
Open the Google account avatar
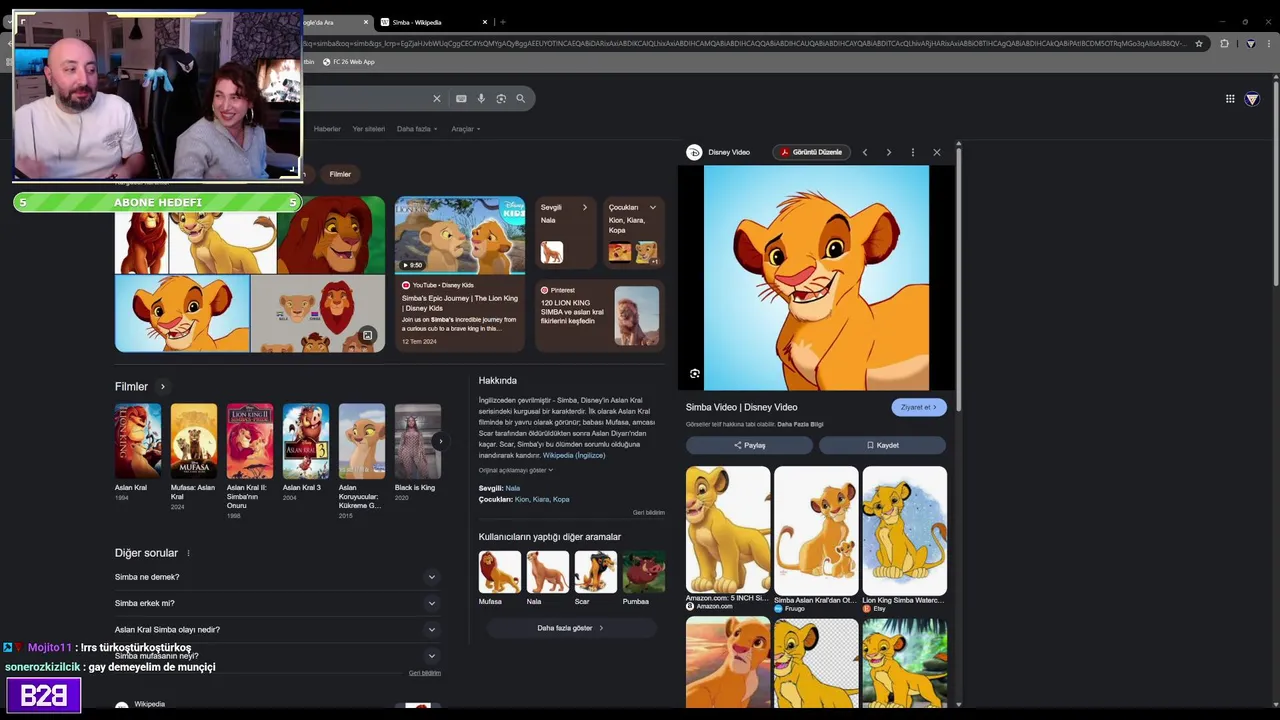click(1252, 98)
